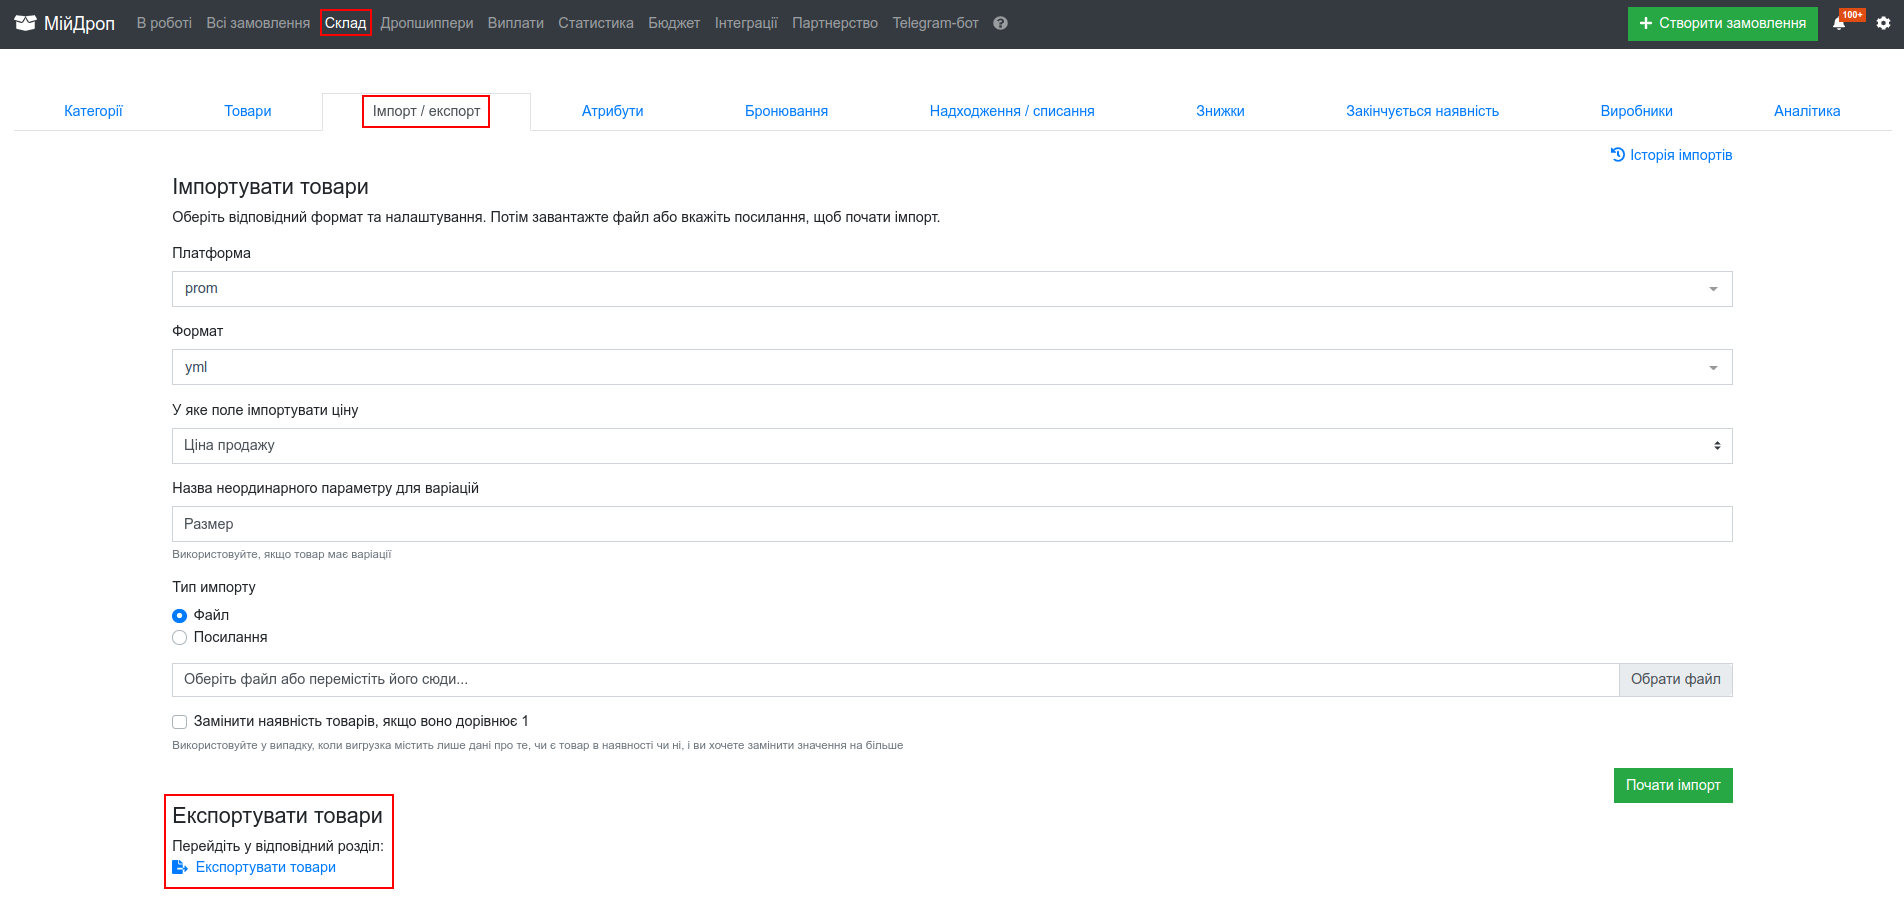Viewport: 1904px width, 908px height.
Task: Switch to Знижки tab
Action: pos(1220,111)
